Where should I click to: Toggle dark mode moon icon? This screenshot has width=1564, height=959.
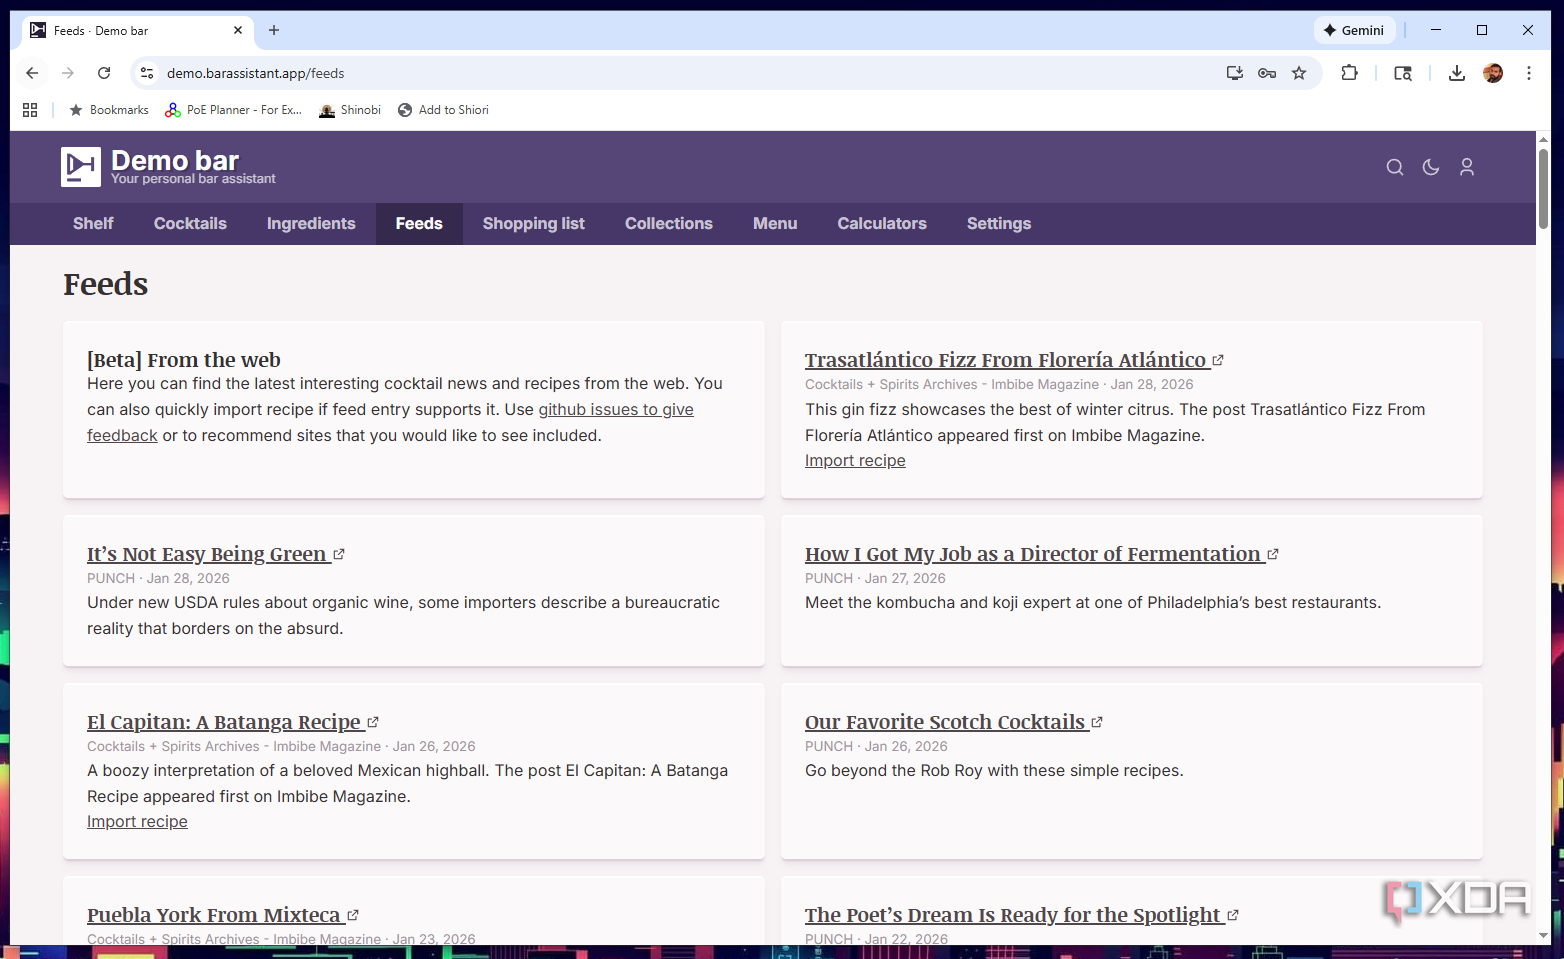tap(1431, 167)
